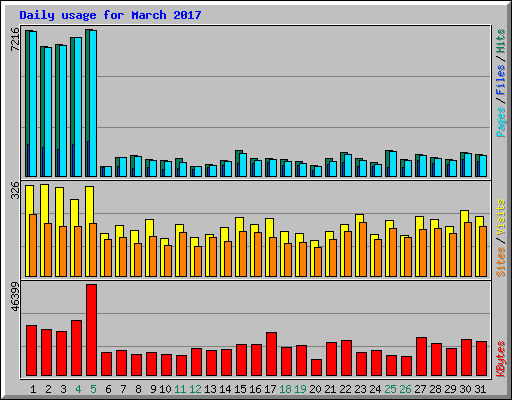
Task: Click the cyan hits bar for day 25
Action: point(393,164)
